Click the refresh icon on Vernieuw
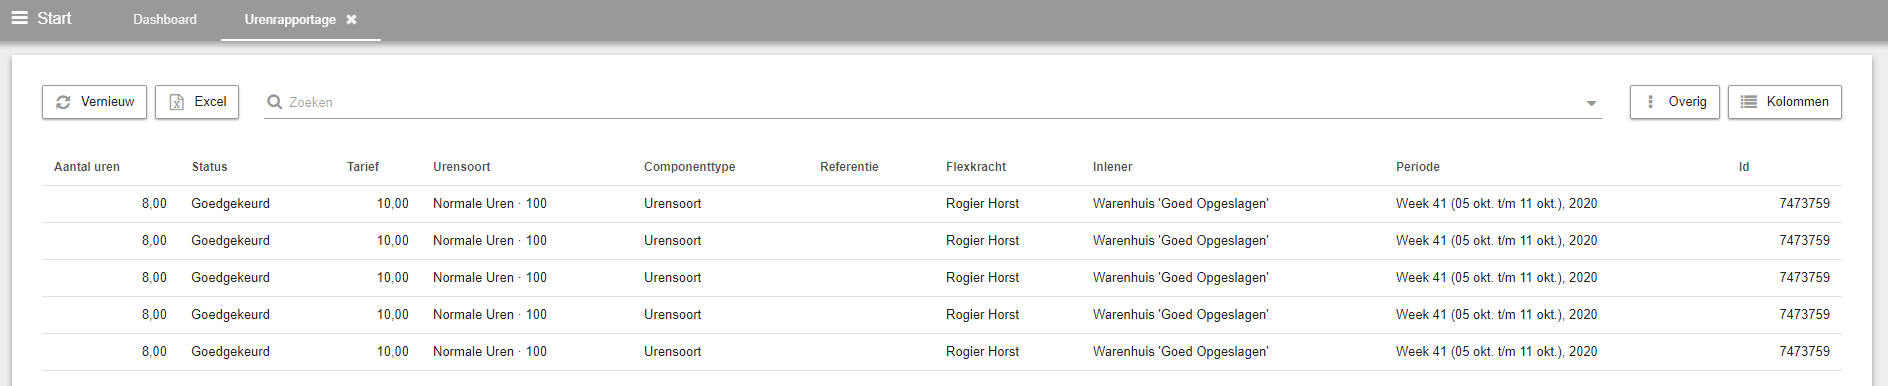This screenshot has height=386, width=1888. click(63, 102)
